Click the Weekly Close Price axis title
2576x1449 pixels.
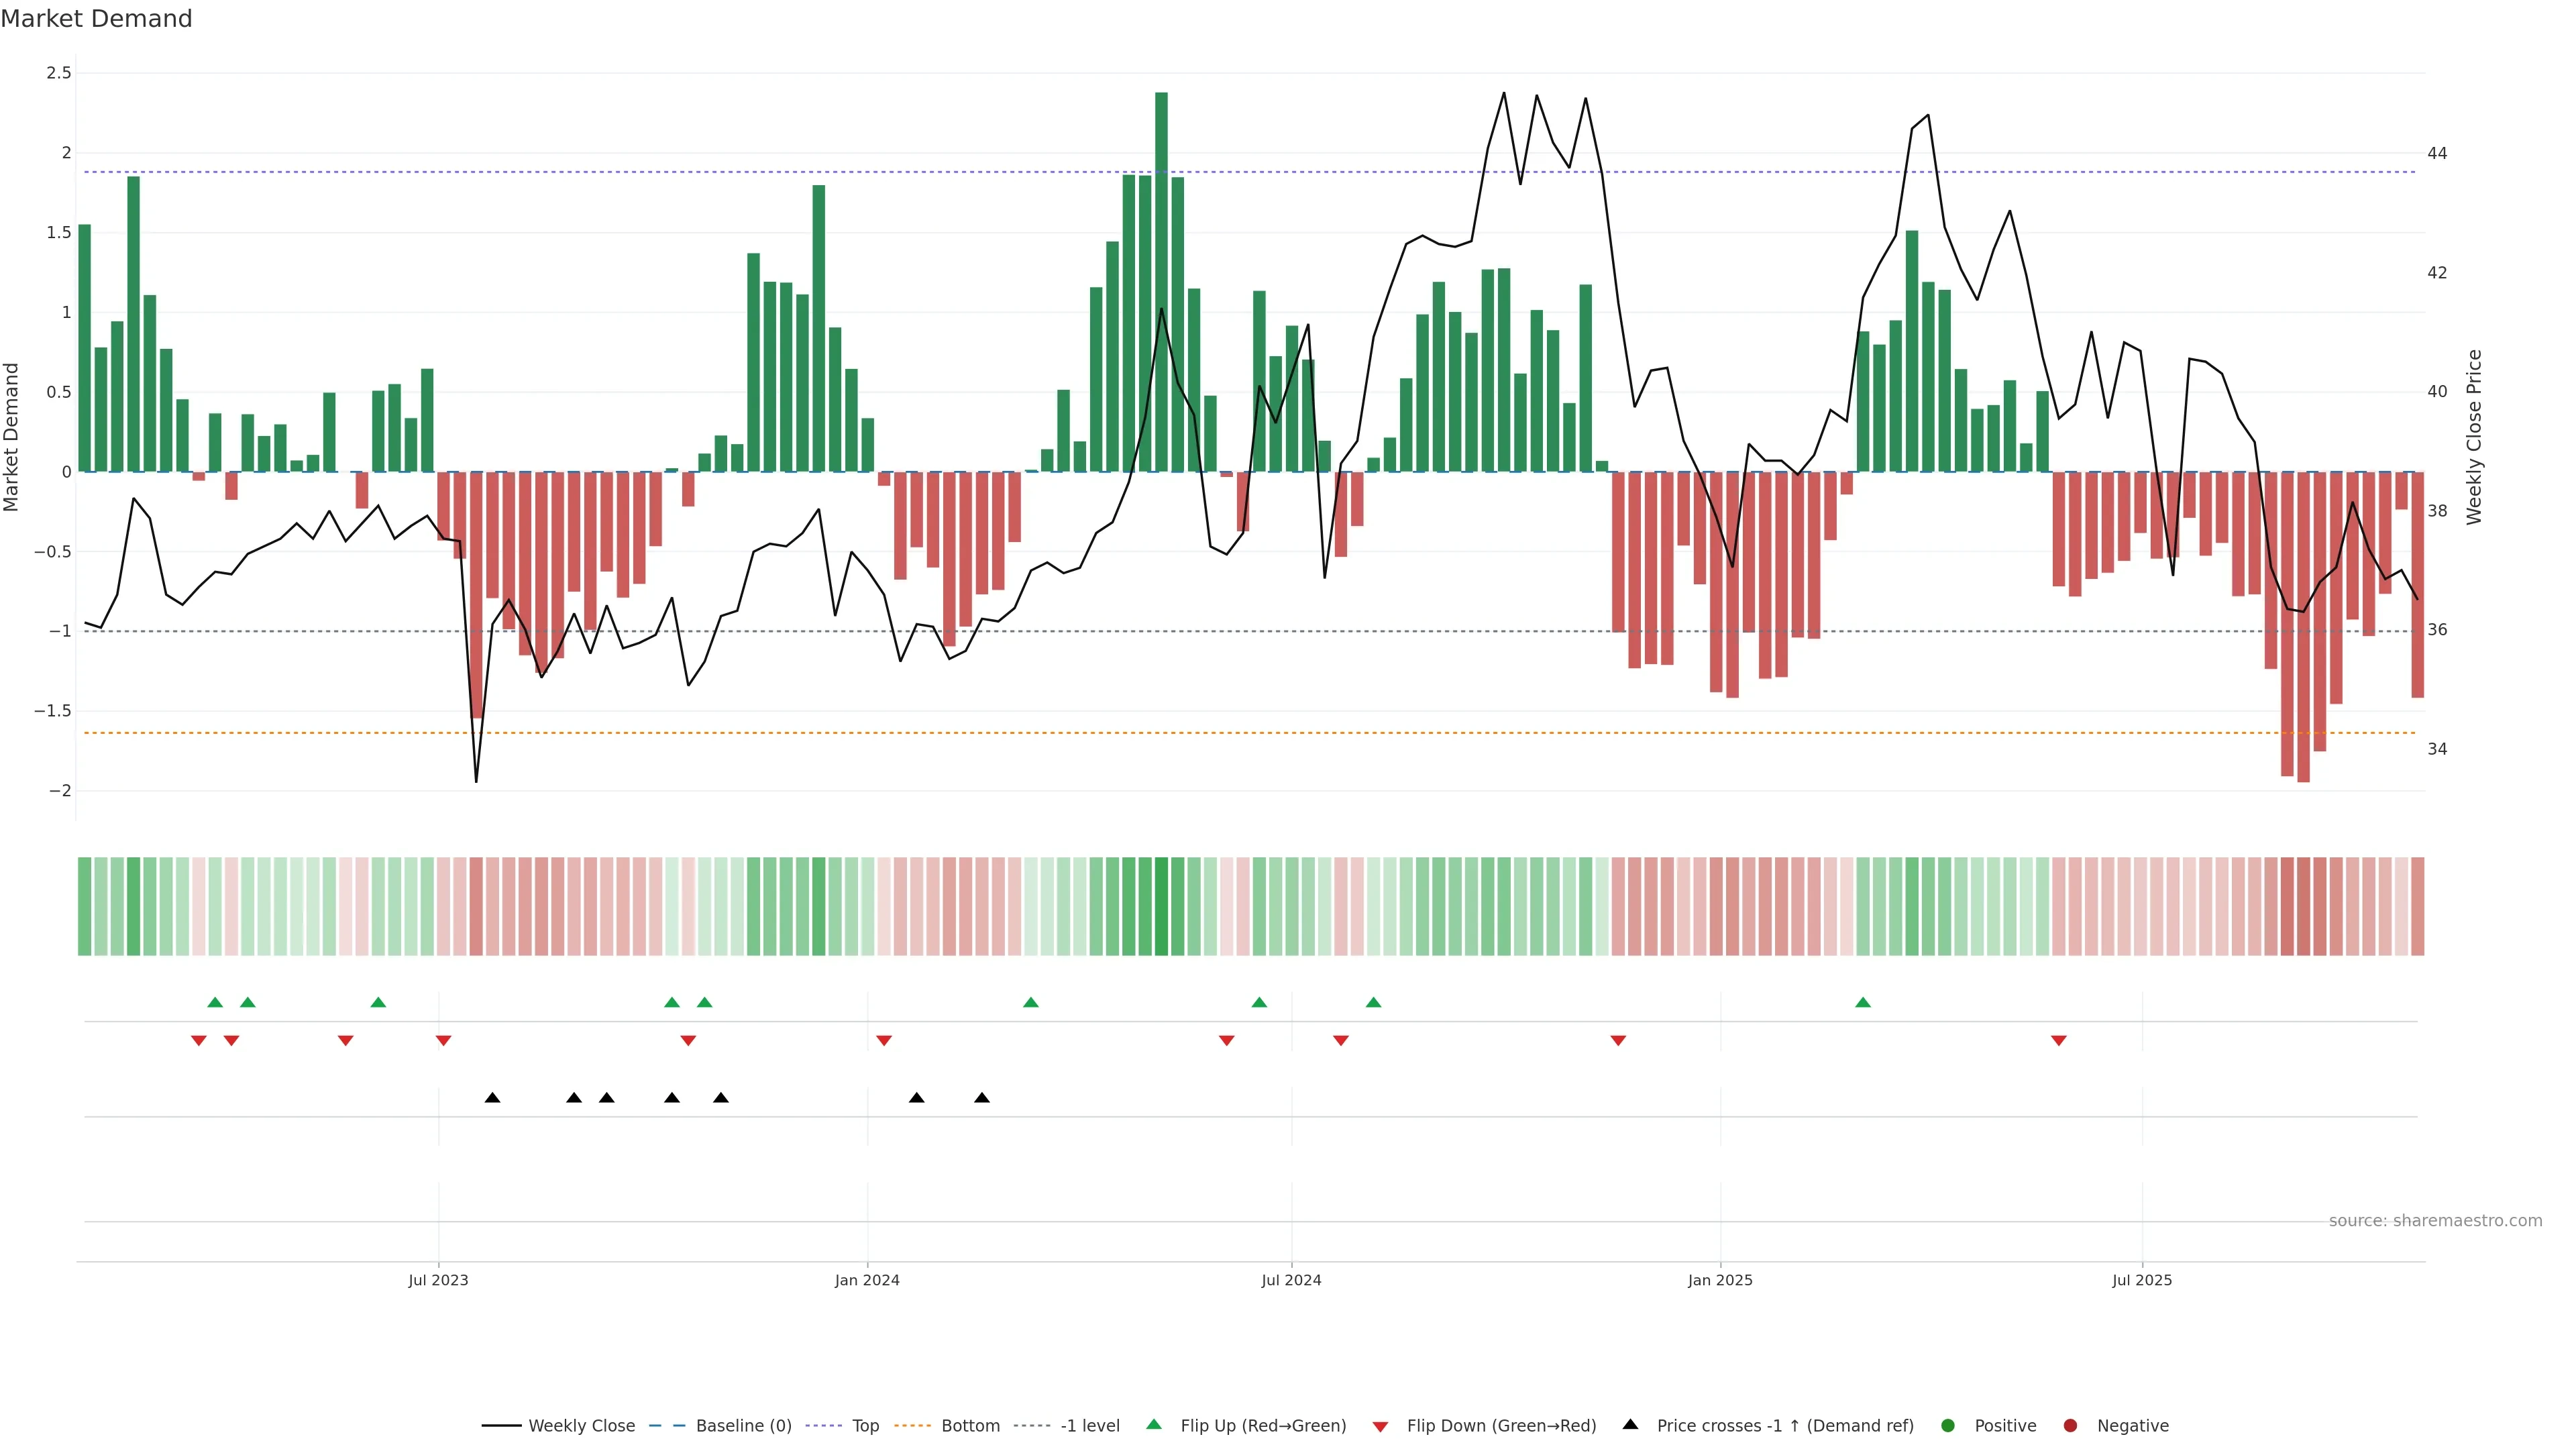point(2474,437)
